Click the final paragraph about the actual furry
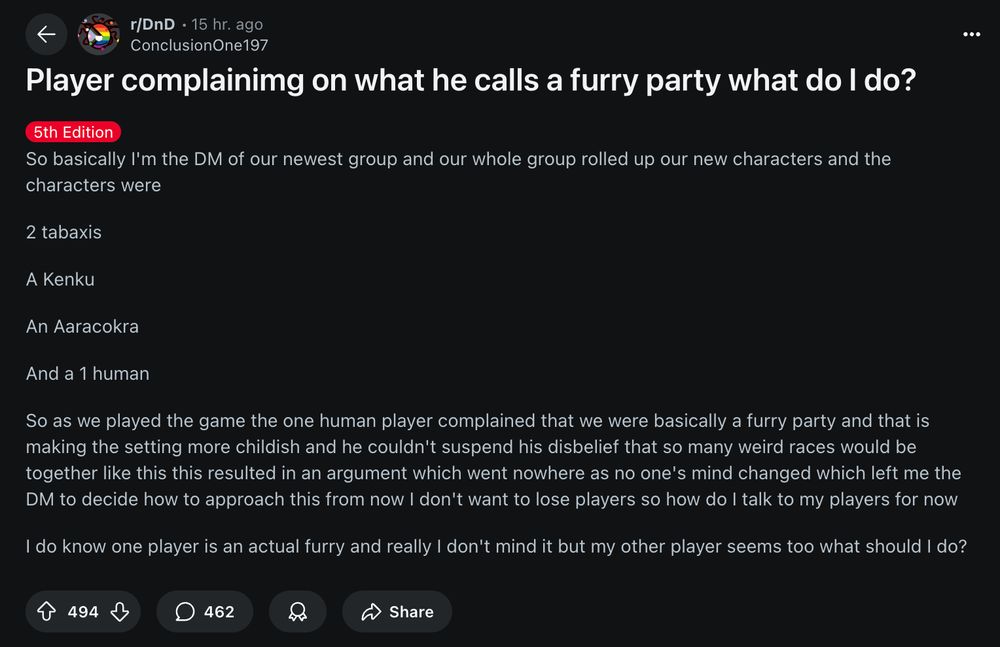 (496, 547)
